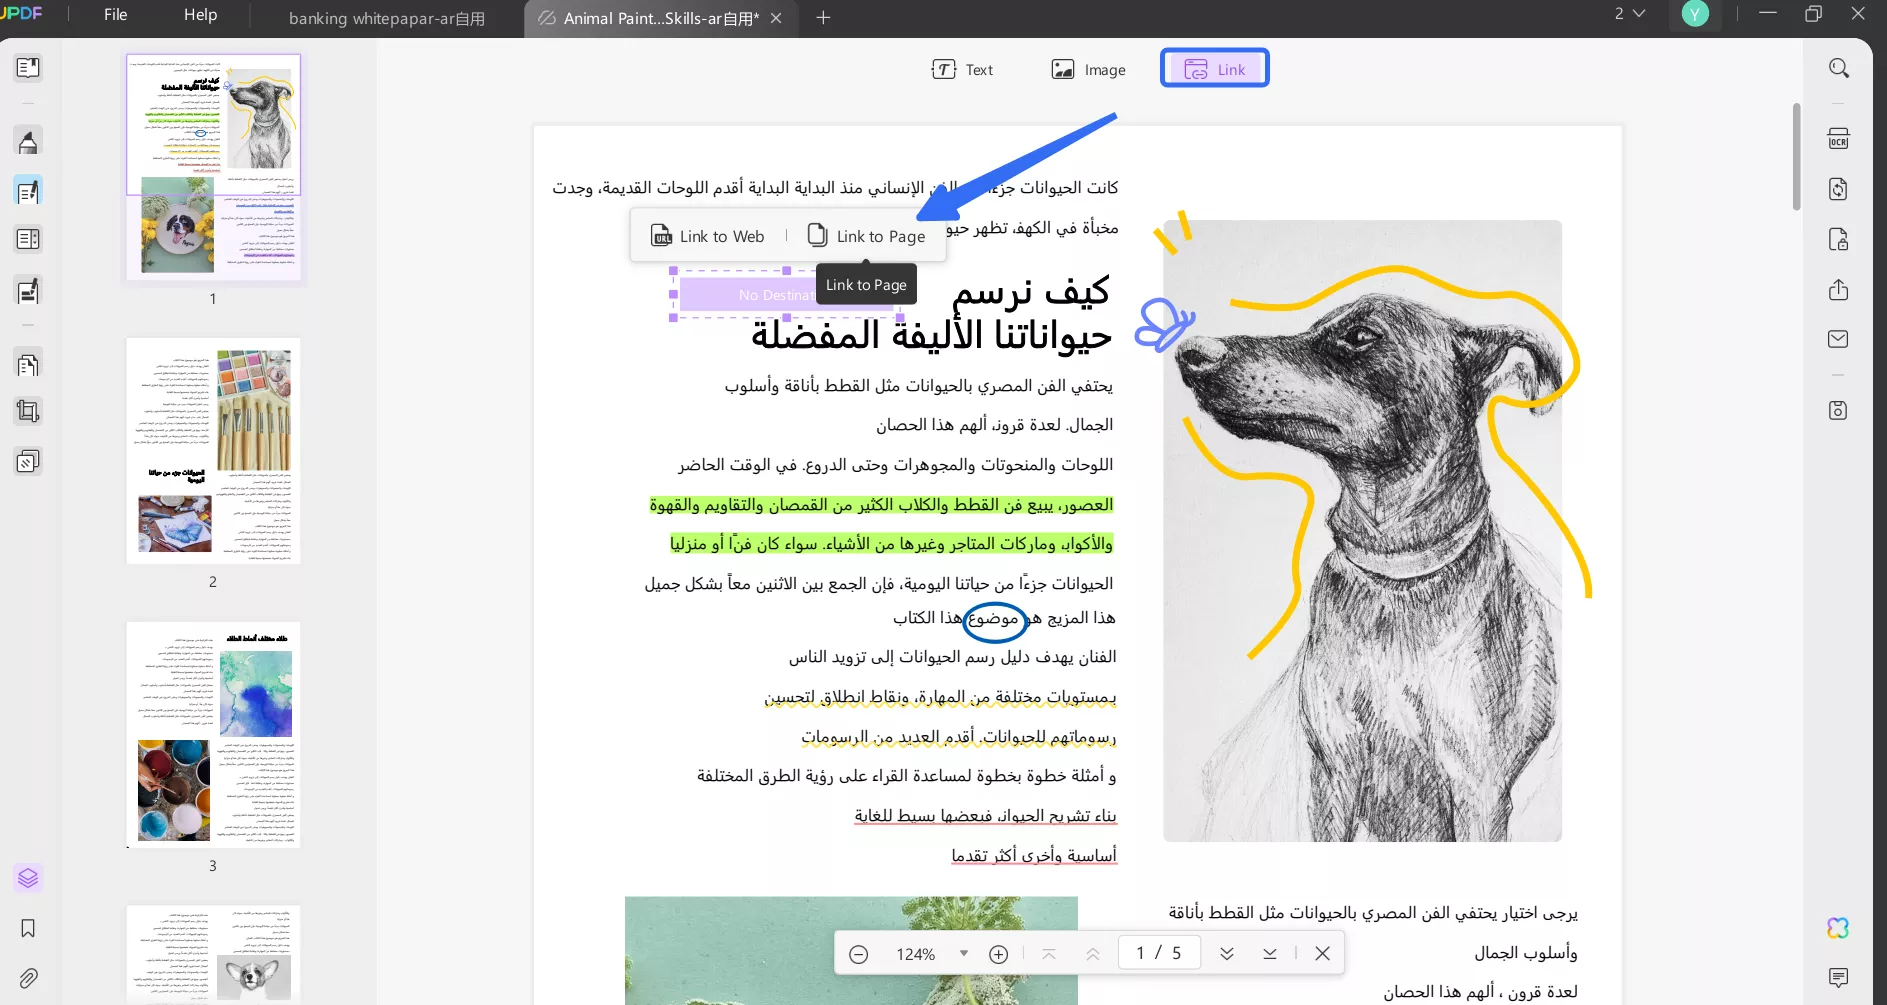Open the Layers panel icon
Screen dimensions: 1887x1005
[28, 878]
